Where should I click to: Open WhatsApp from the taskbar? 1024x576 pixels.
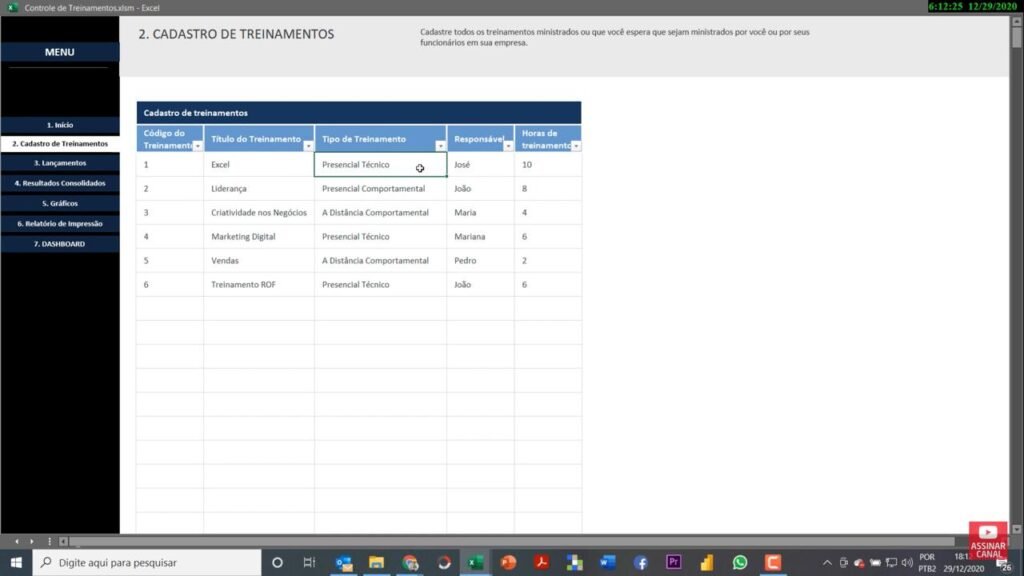(x=740, y=562)
